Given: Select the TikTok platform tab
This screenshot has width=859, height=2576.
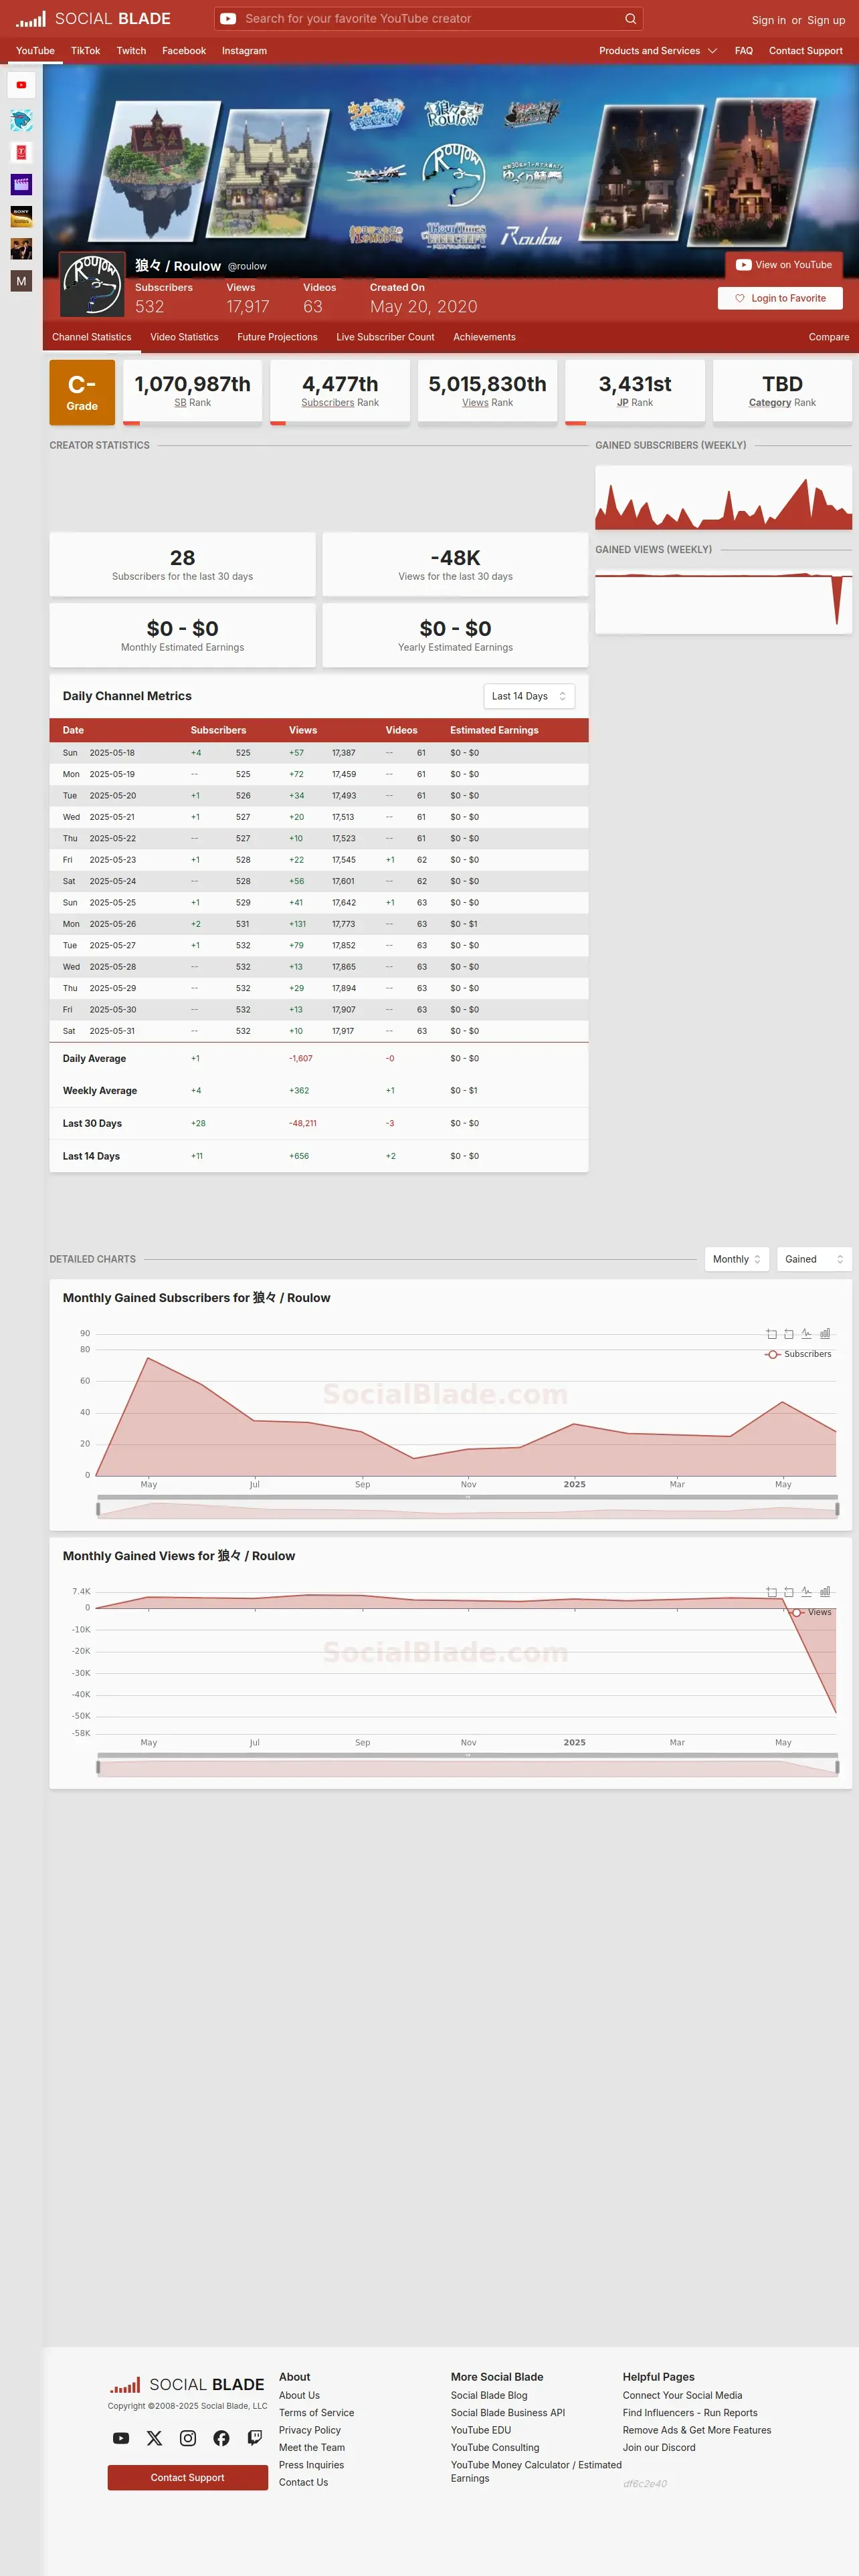Looking at the screenshot, I should click(85, 50).
